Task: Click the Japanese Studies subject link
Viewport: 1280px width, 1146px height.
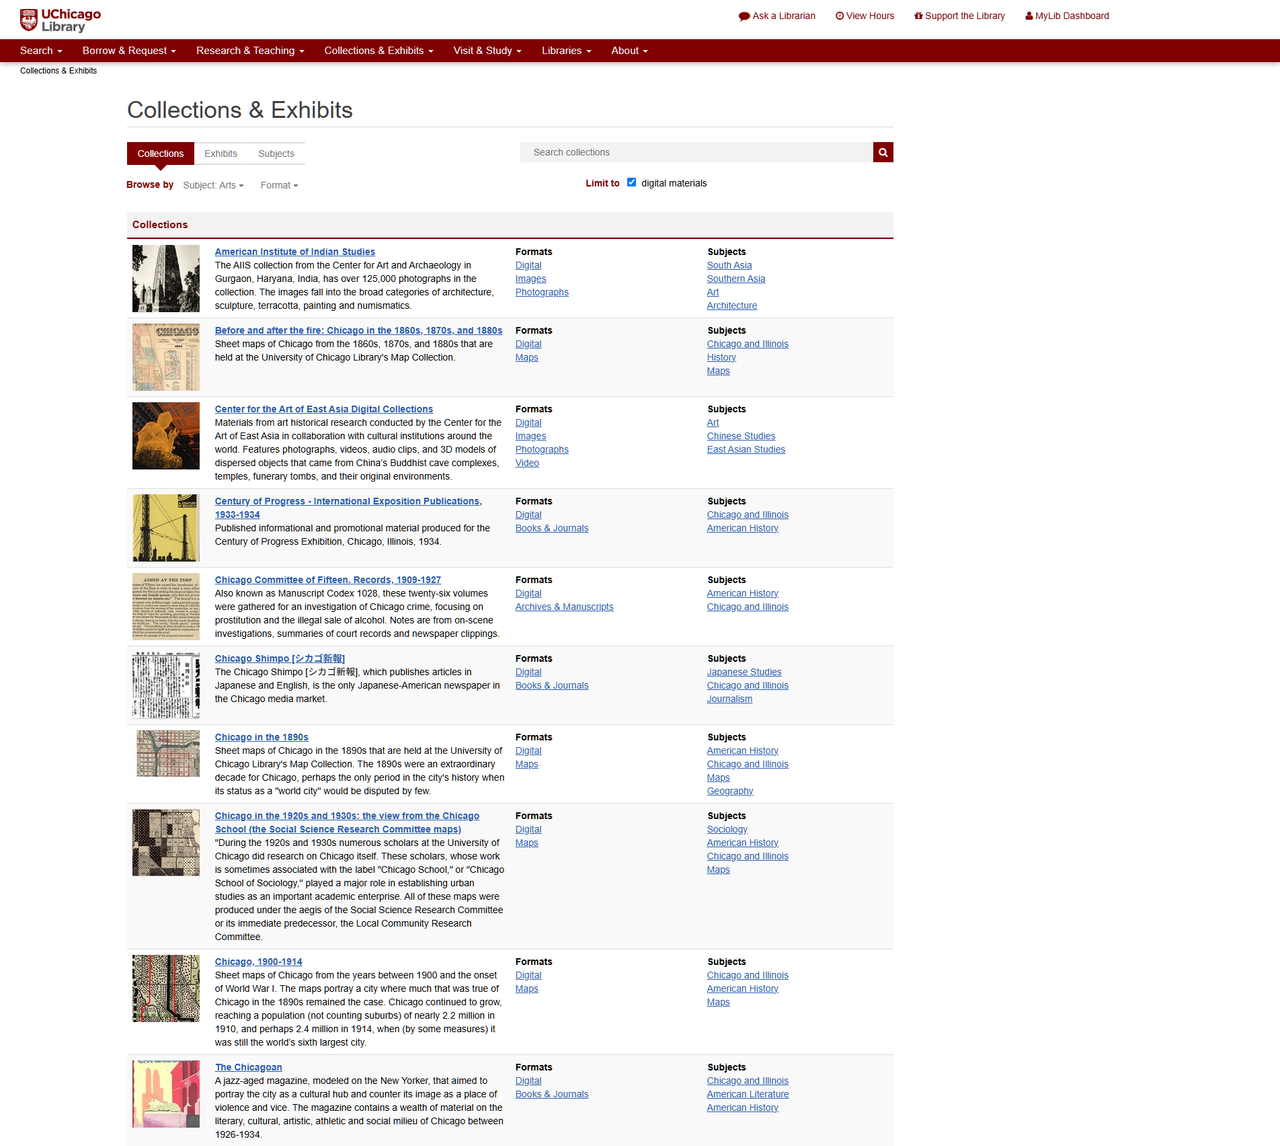Action: tap(744, 672)
